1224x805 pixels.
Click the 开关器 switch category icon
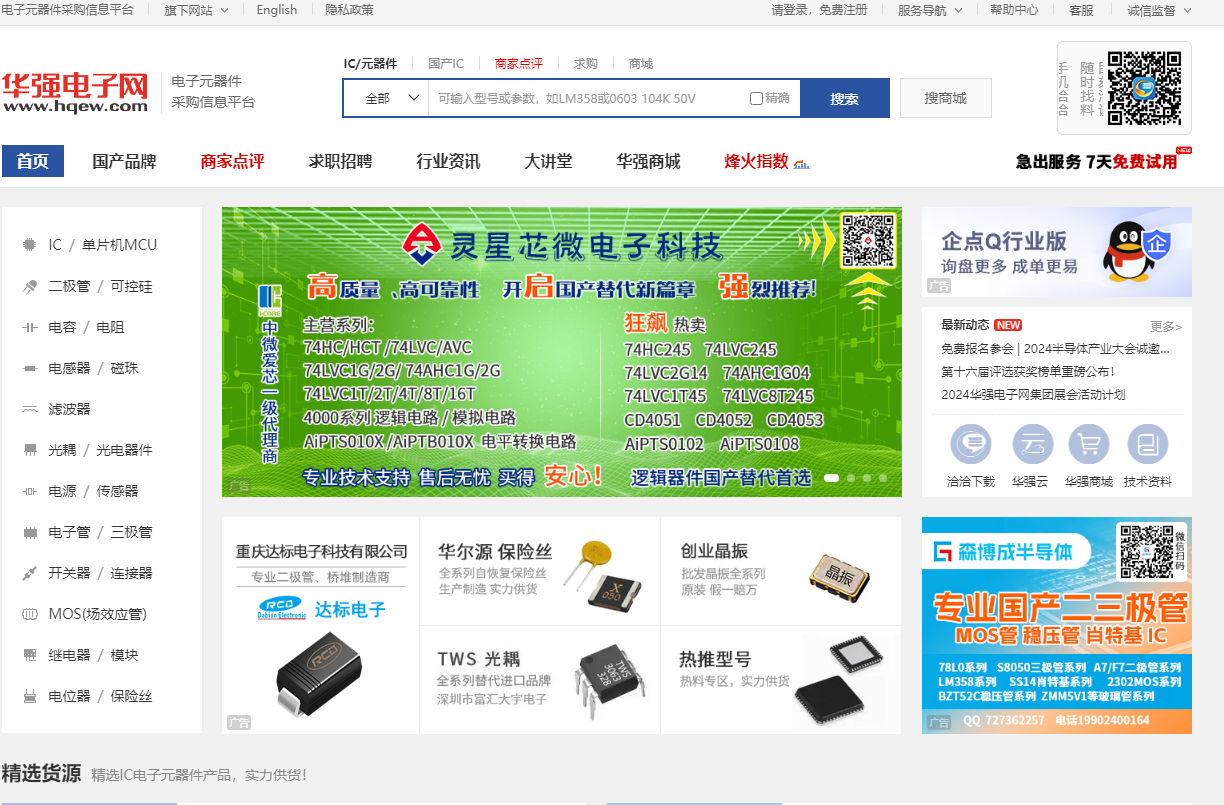click(x=29, y=573)
